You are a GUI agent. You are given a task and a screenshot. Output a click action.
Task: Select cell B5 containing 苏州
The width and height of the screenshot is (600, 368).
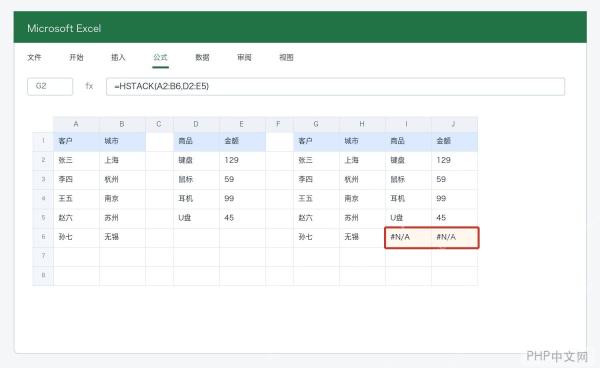point(122,218)
